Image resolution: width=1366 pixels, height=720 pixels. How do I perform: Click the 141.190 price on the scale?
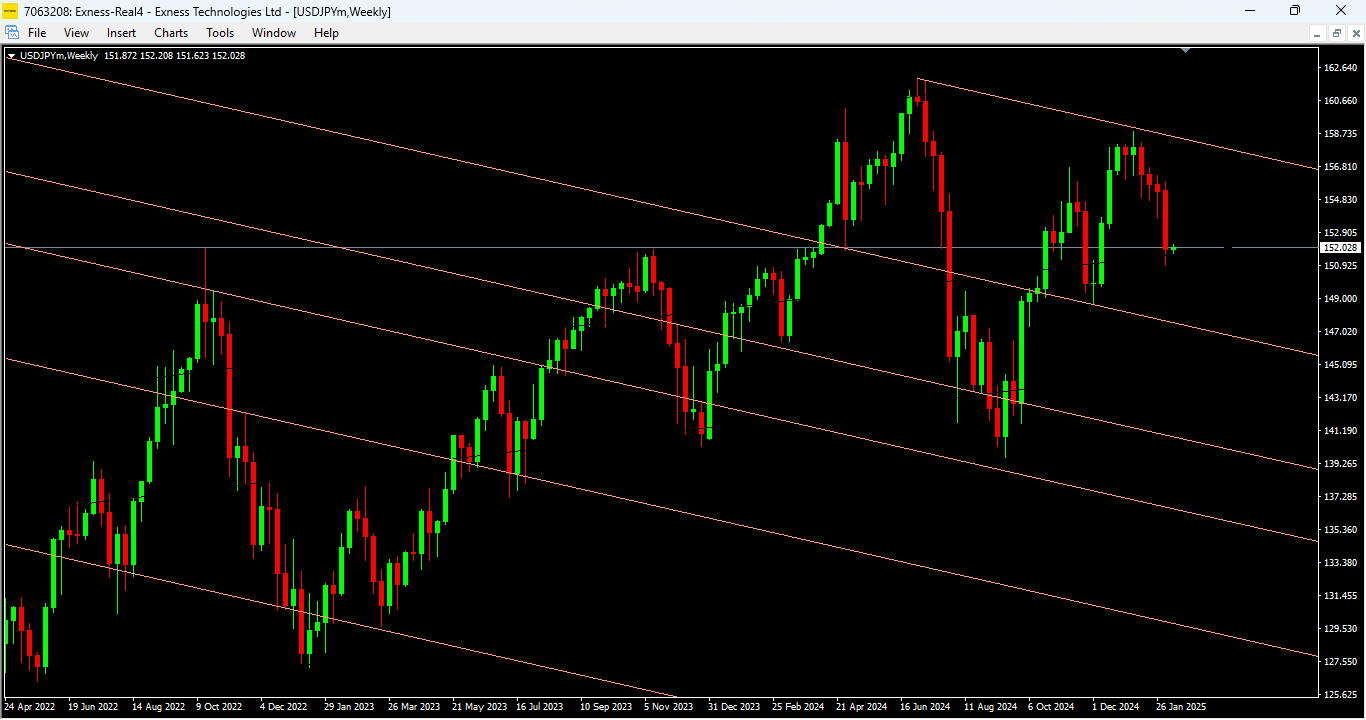[x=1340, y=431]
